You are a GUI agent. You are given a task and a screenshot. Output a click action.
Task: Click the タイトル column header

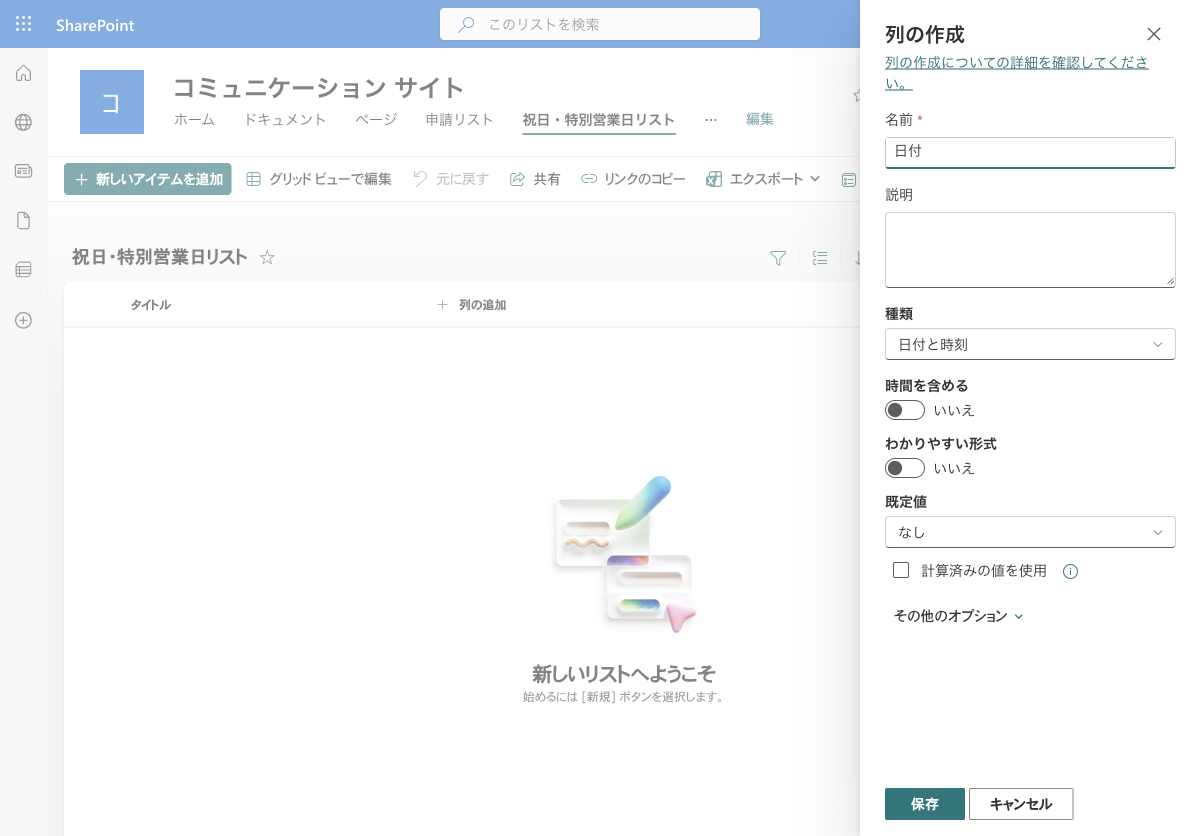pyautogui.click(x=150, y=305)
